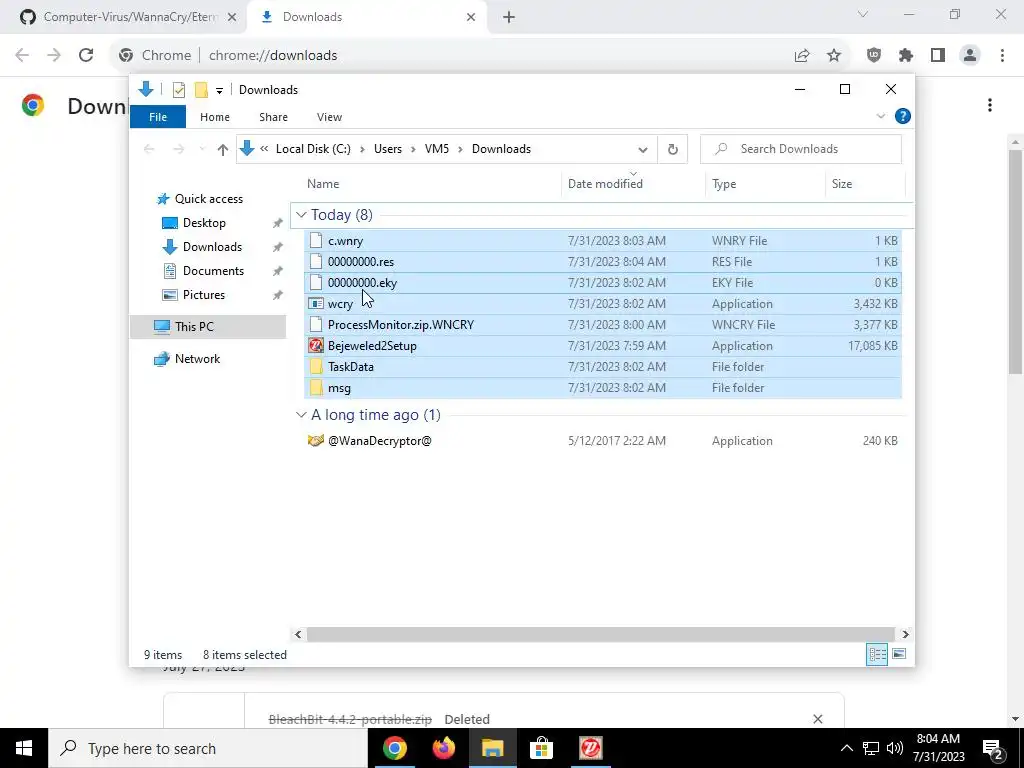Bookmark this tab with star icon
Screen dimensions: 1024x768
point(834,56)
